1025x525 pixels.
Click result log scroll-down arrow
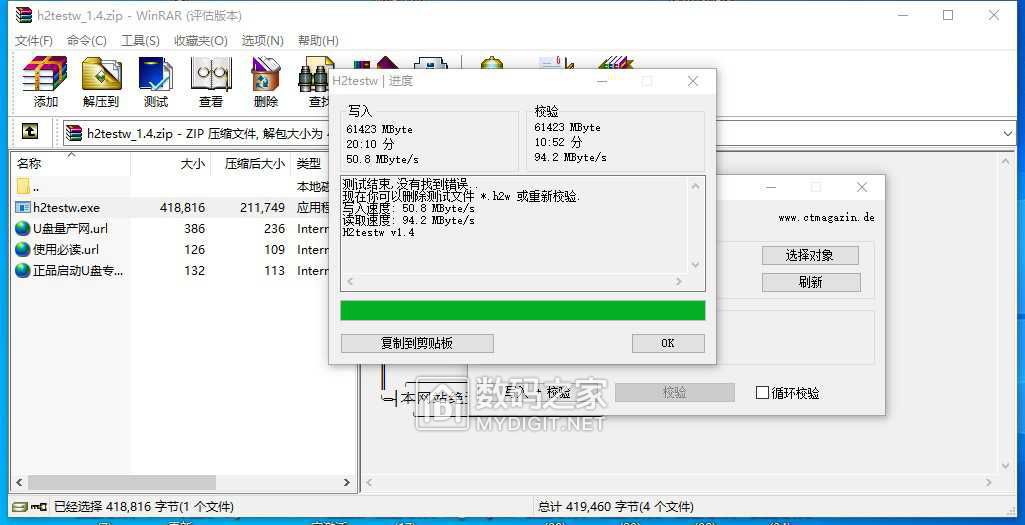(x=695, y=265)
